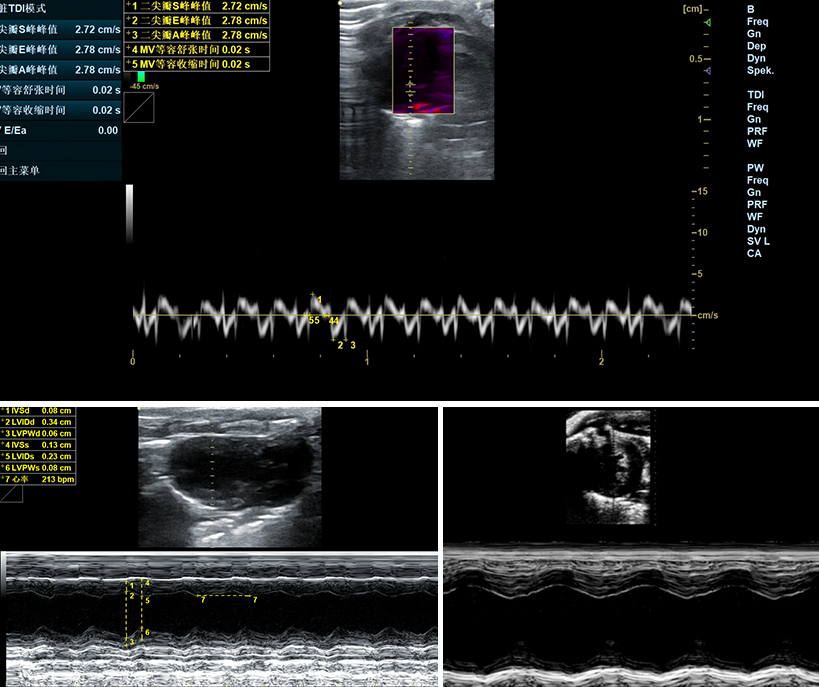
Task: Click Dep parameter label
Action: (756, 46)
